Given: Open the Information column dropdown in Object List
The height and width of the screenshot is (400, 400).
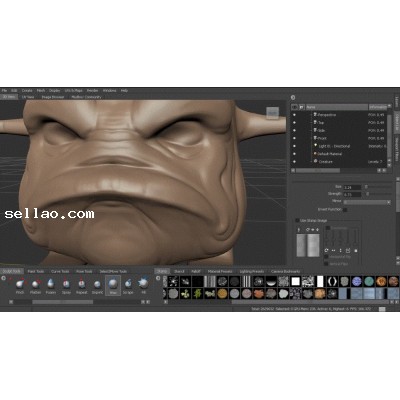Looking at the screenshot, I should (378, 107).
